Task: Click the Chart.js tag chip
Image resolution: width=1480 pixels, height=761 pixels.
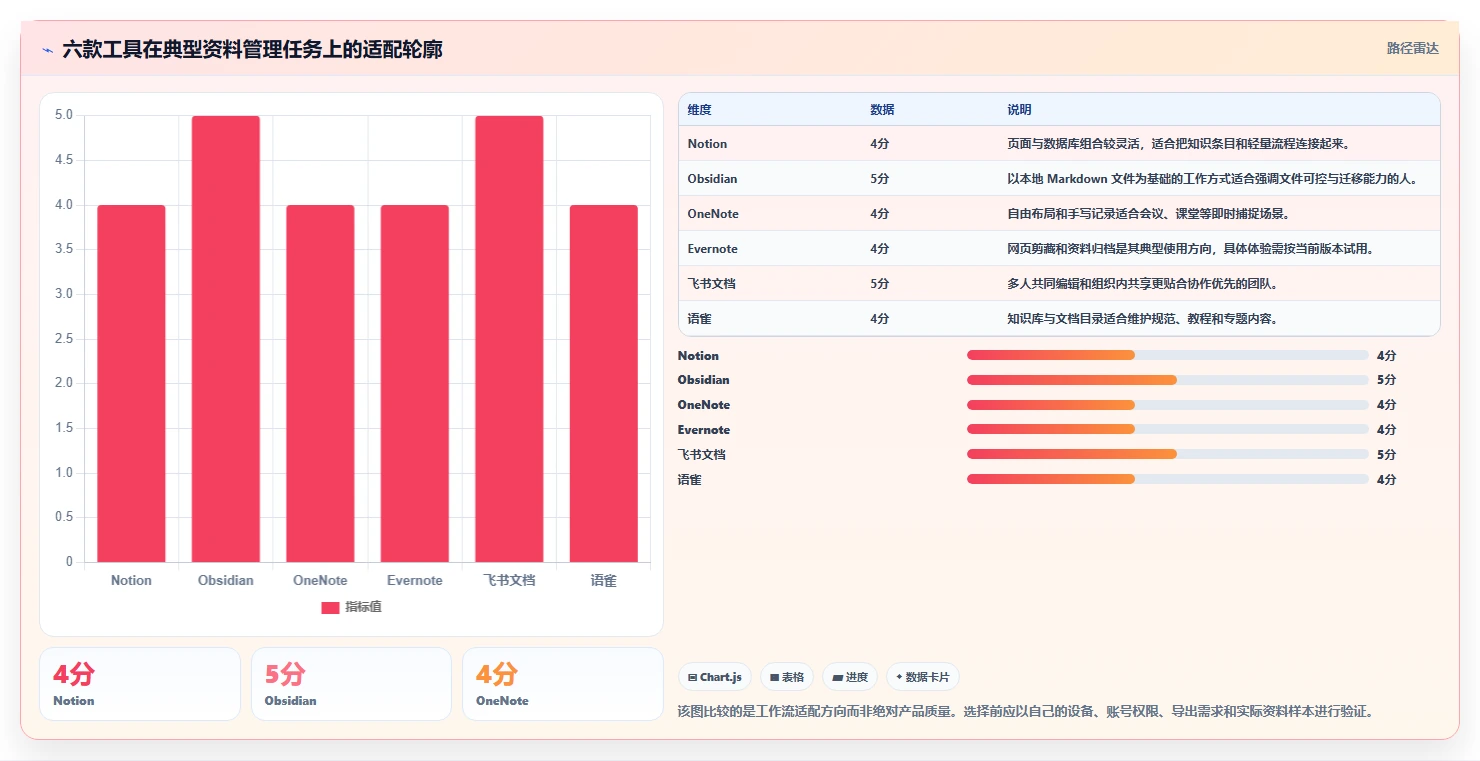Action: click(715, 677)
